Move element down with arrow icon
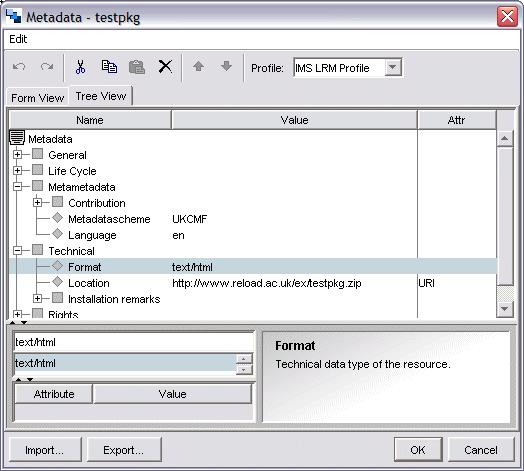Screen dimensions: 524x471 (x=227, y=66)
